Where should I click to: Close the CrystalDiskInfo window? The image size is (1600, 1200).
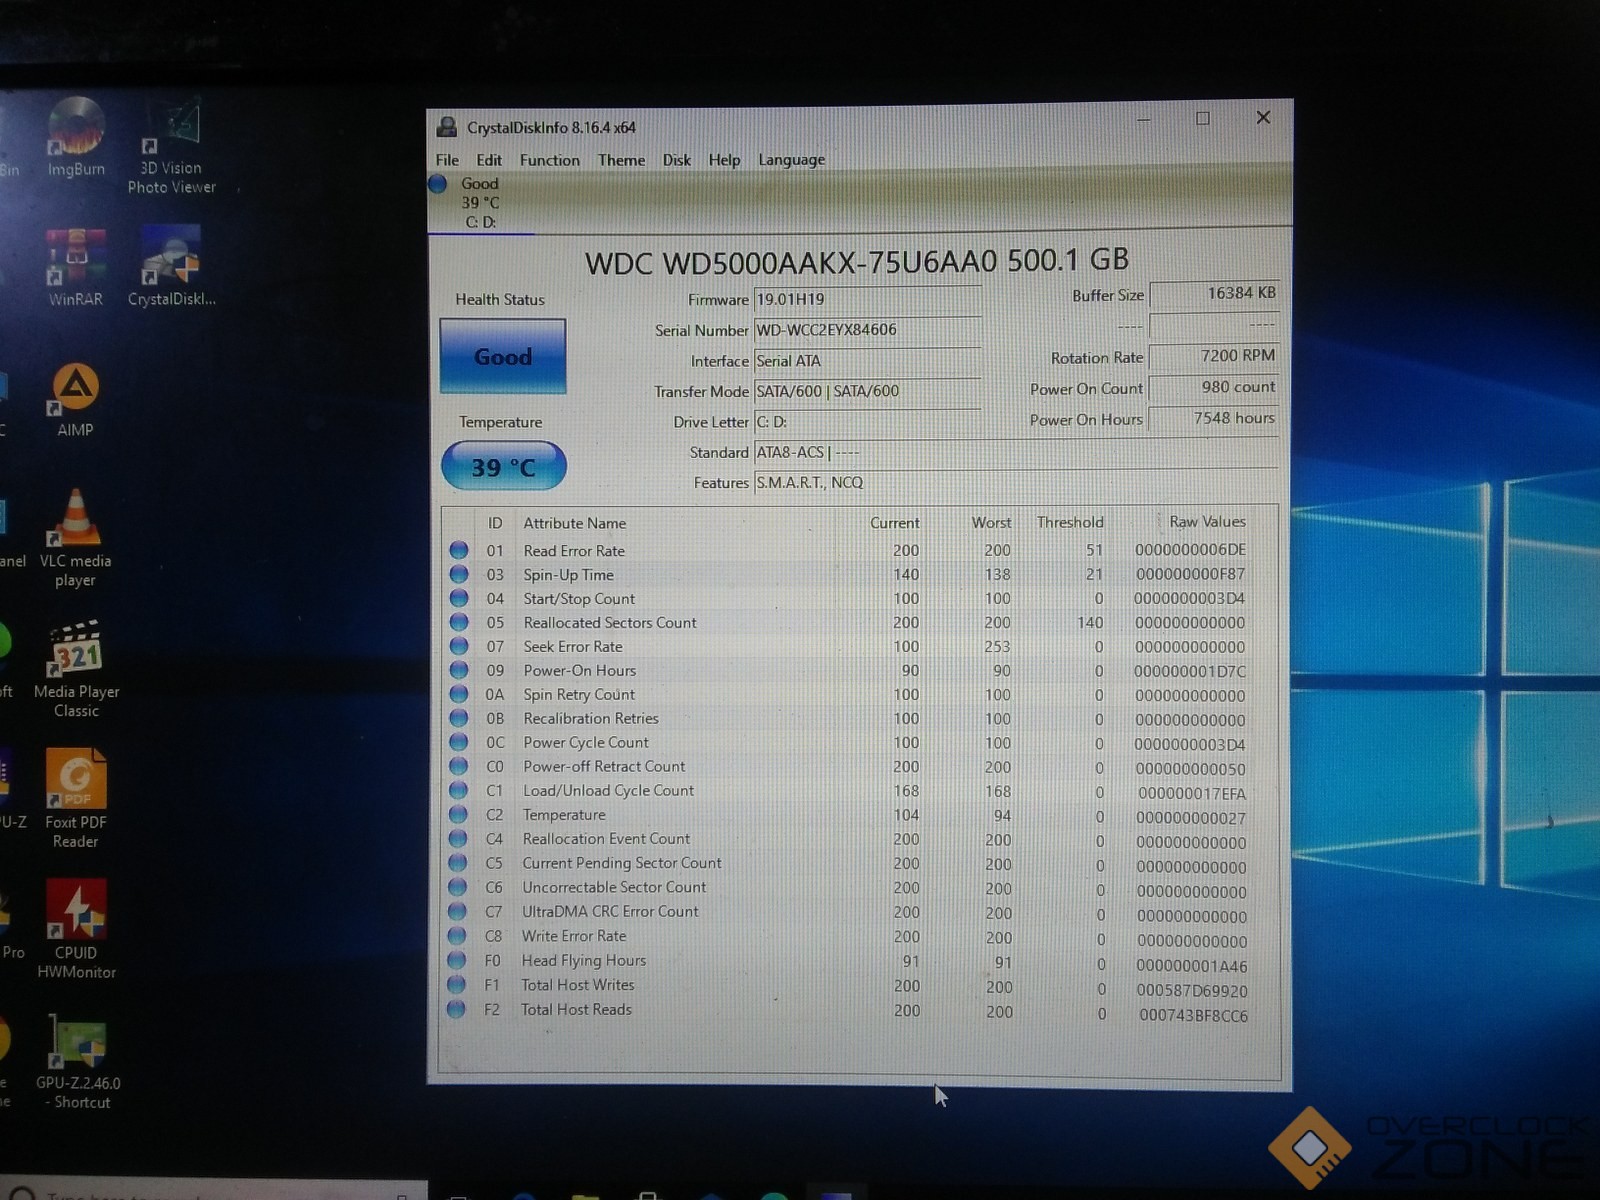[x=1263, y=117]
